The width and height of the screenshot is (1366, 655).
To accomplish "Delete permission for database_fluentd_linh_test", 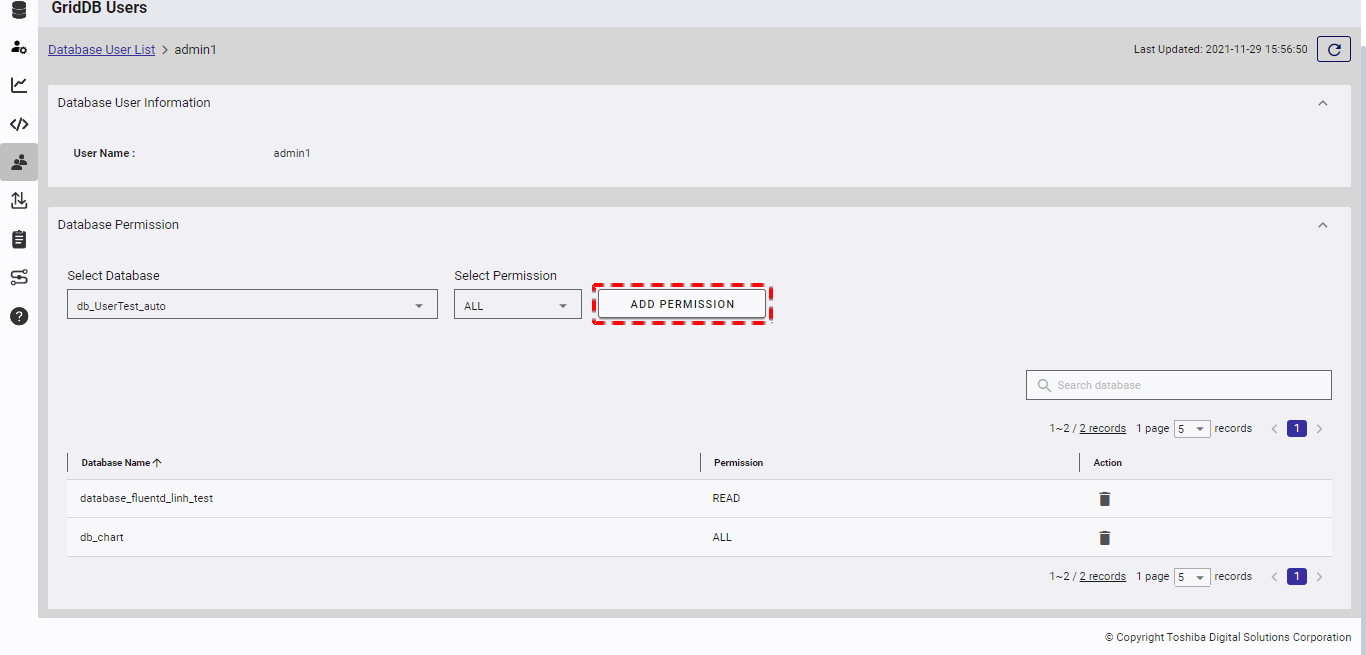I will [x=1105, y=499].
